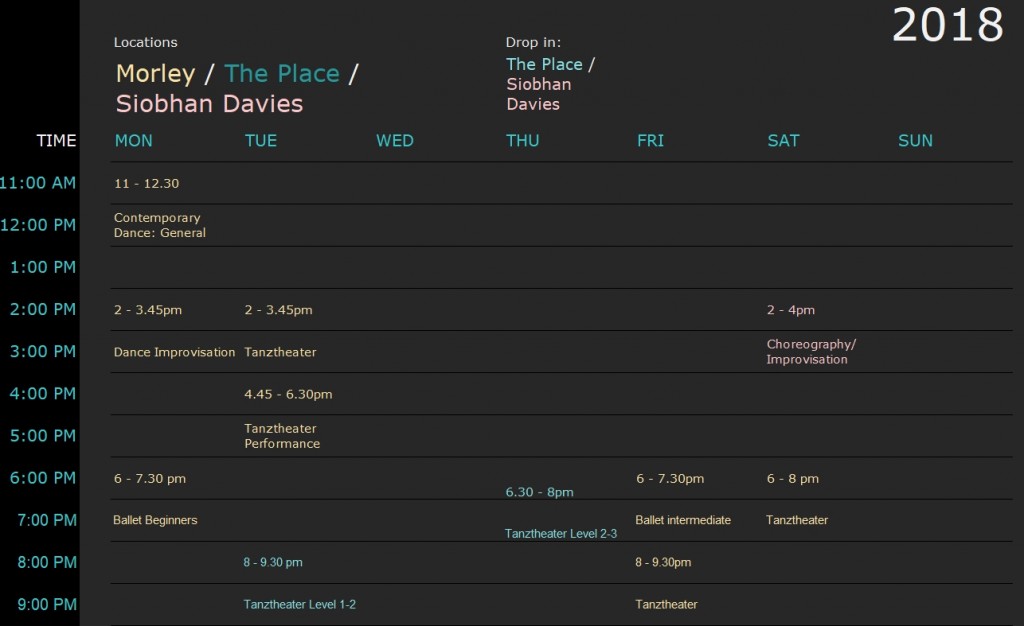Select Monday's Dance Improvisation class

174,352
